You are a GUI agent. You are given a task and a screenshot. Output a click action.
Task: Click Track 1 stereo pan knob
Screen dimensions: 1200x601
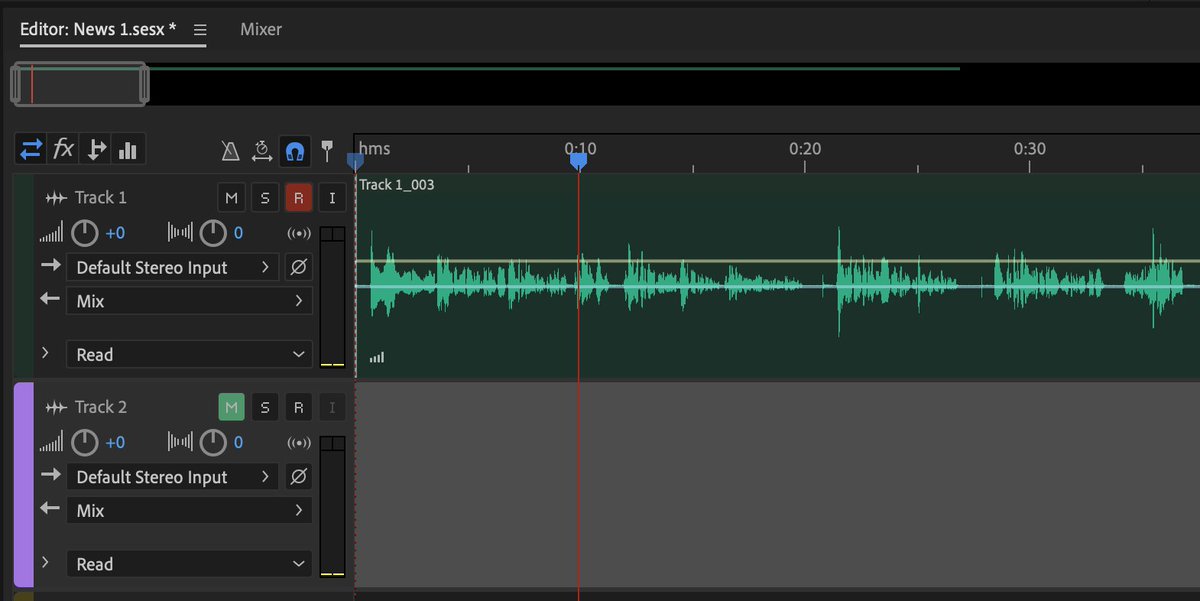213,233
